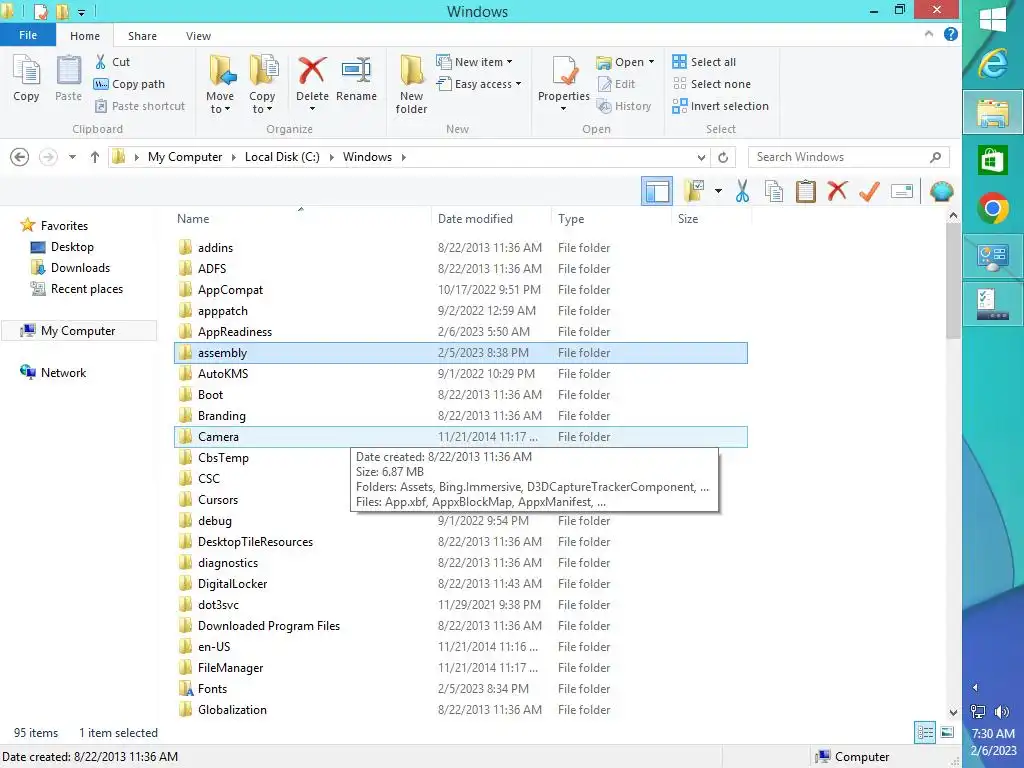Select My Computer in navigation pane
1024x768 pixels.
click(x=78, y=331)
